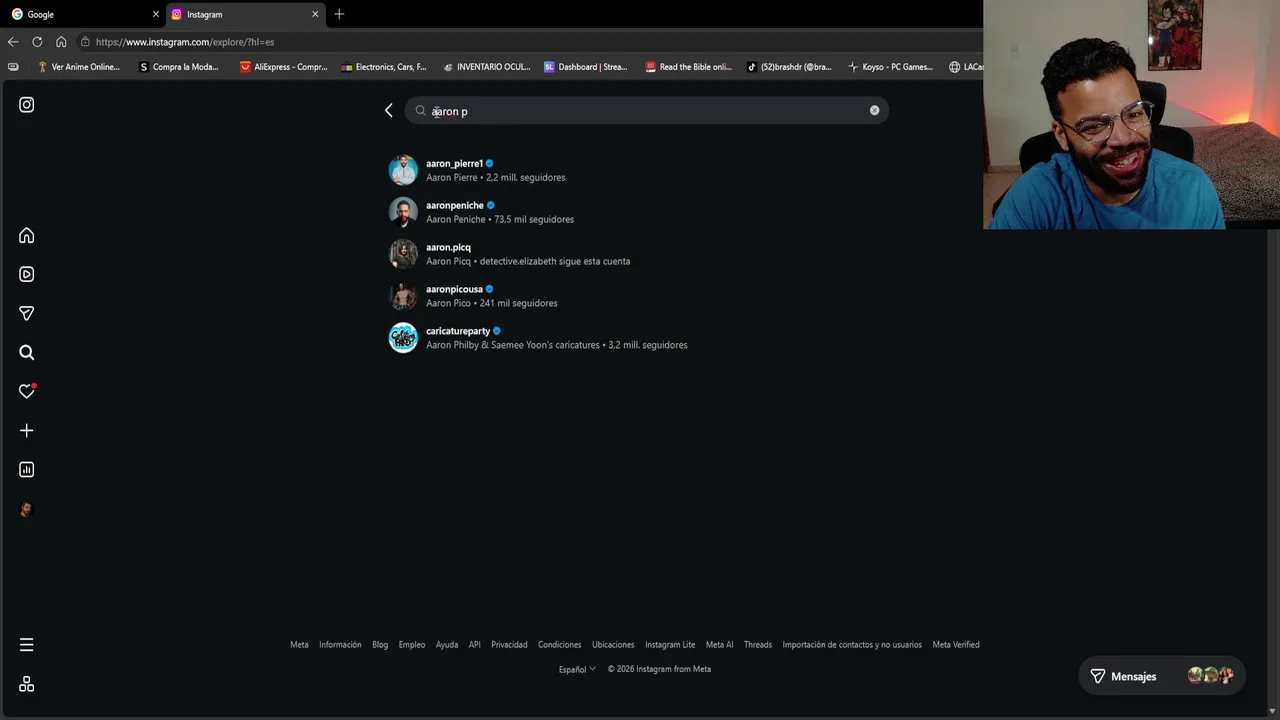Open Search magnifier in the sidebar

click(x=27, y=352)
